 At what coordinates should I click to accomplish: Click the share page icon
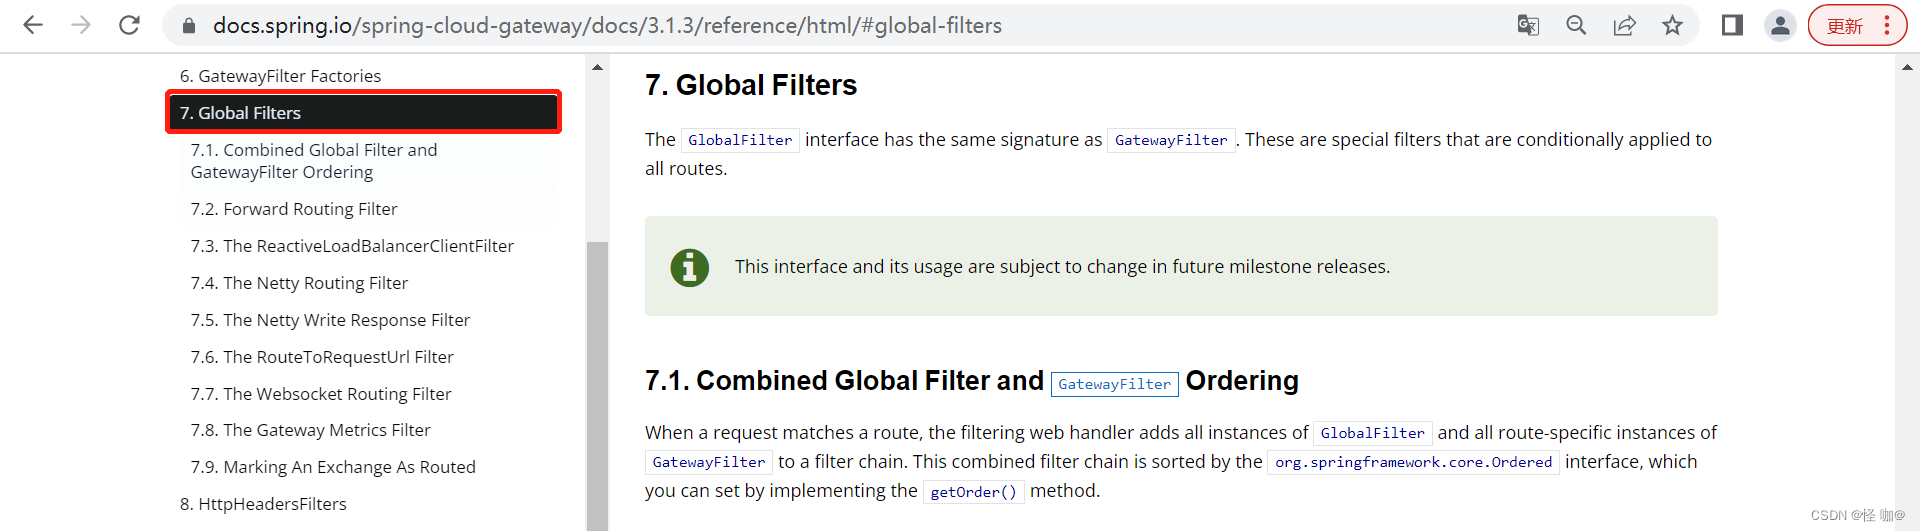1624,25
